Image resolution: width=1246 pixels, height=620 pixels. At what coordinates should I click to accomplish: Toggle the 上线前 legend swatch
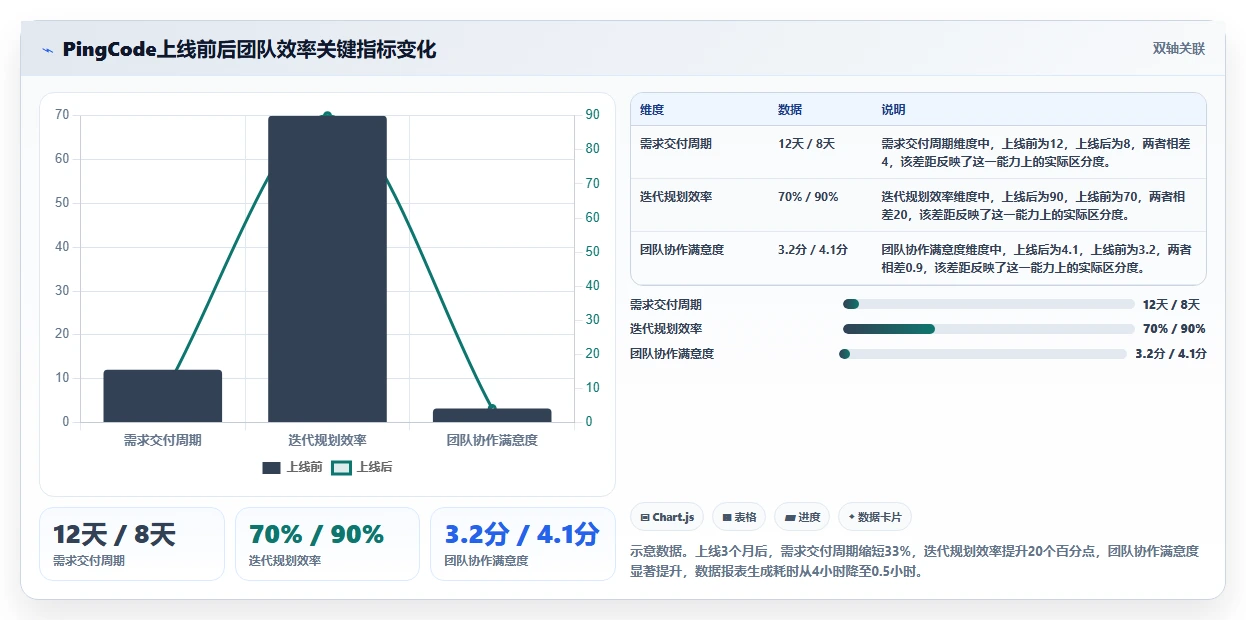pos(272,467)
